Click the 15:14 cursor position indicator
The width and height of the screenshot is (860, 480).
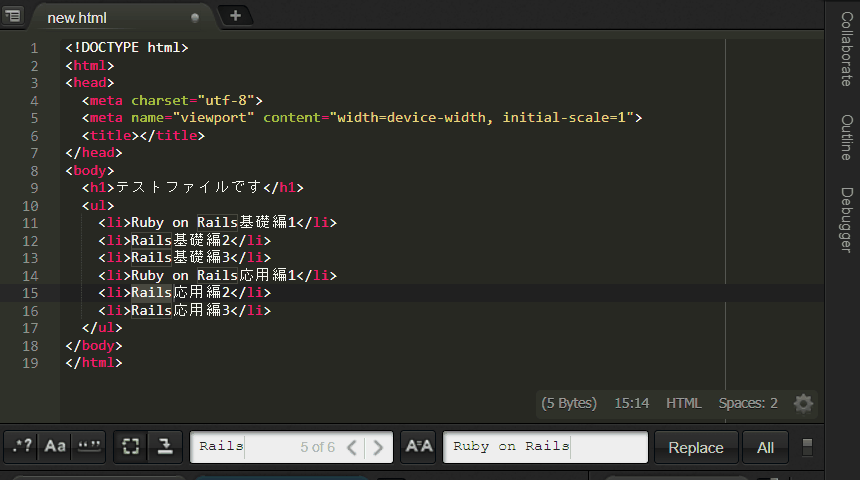click(631, 403)
